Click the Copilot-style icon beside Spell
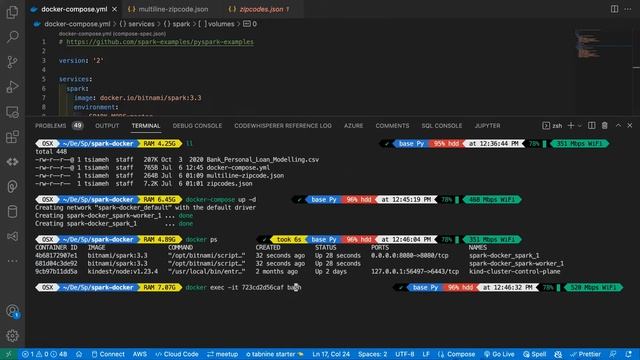Screen dimensions: 640x360 pos(558,354)
